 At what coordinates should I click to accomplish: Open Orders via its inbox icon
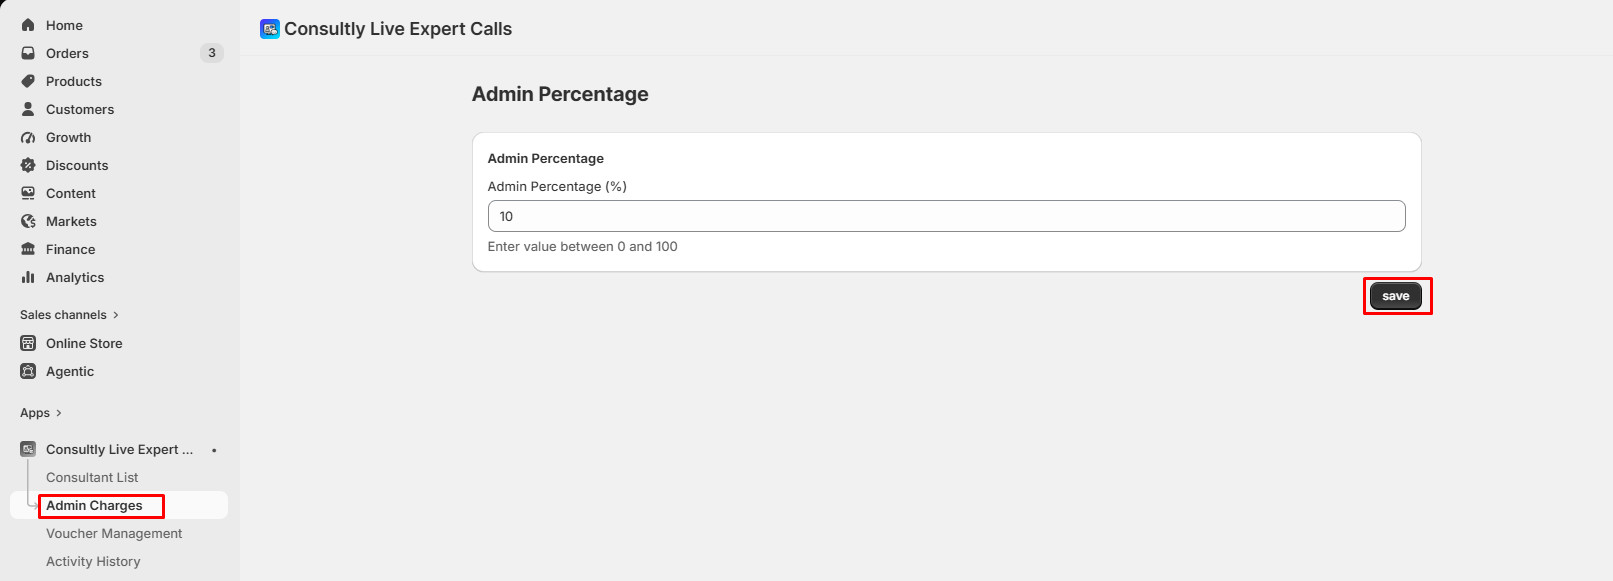[28, 53]
